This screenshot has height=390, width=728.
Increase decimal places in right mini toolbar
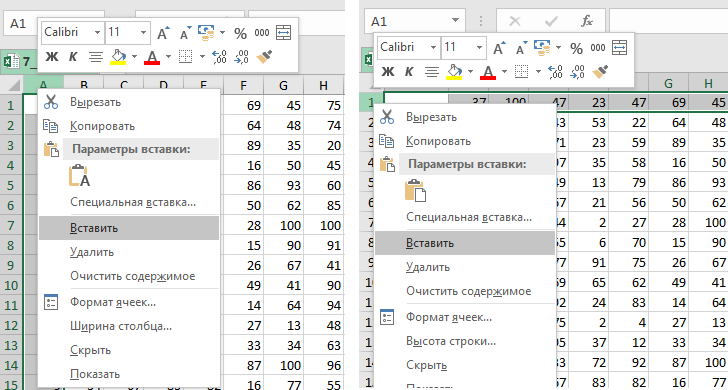[555, 72]
